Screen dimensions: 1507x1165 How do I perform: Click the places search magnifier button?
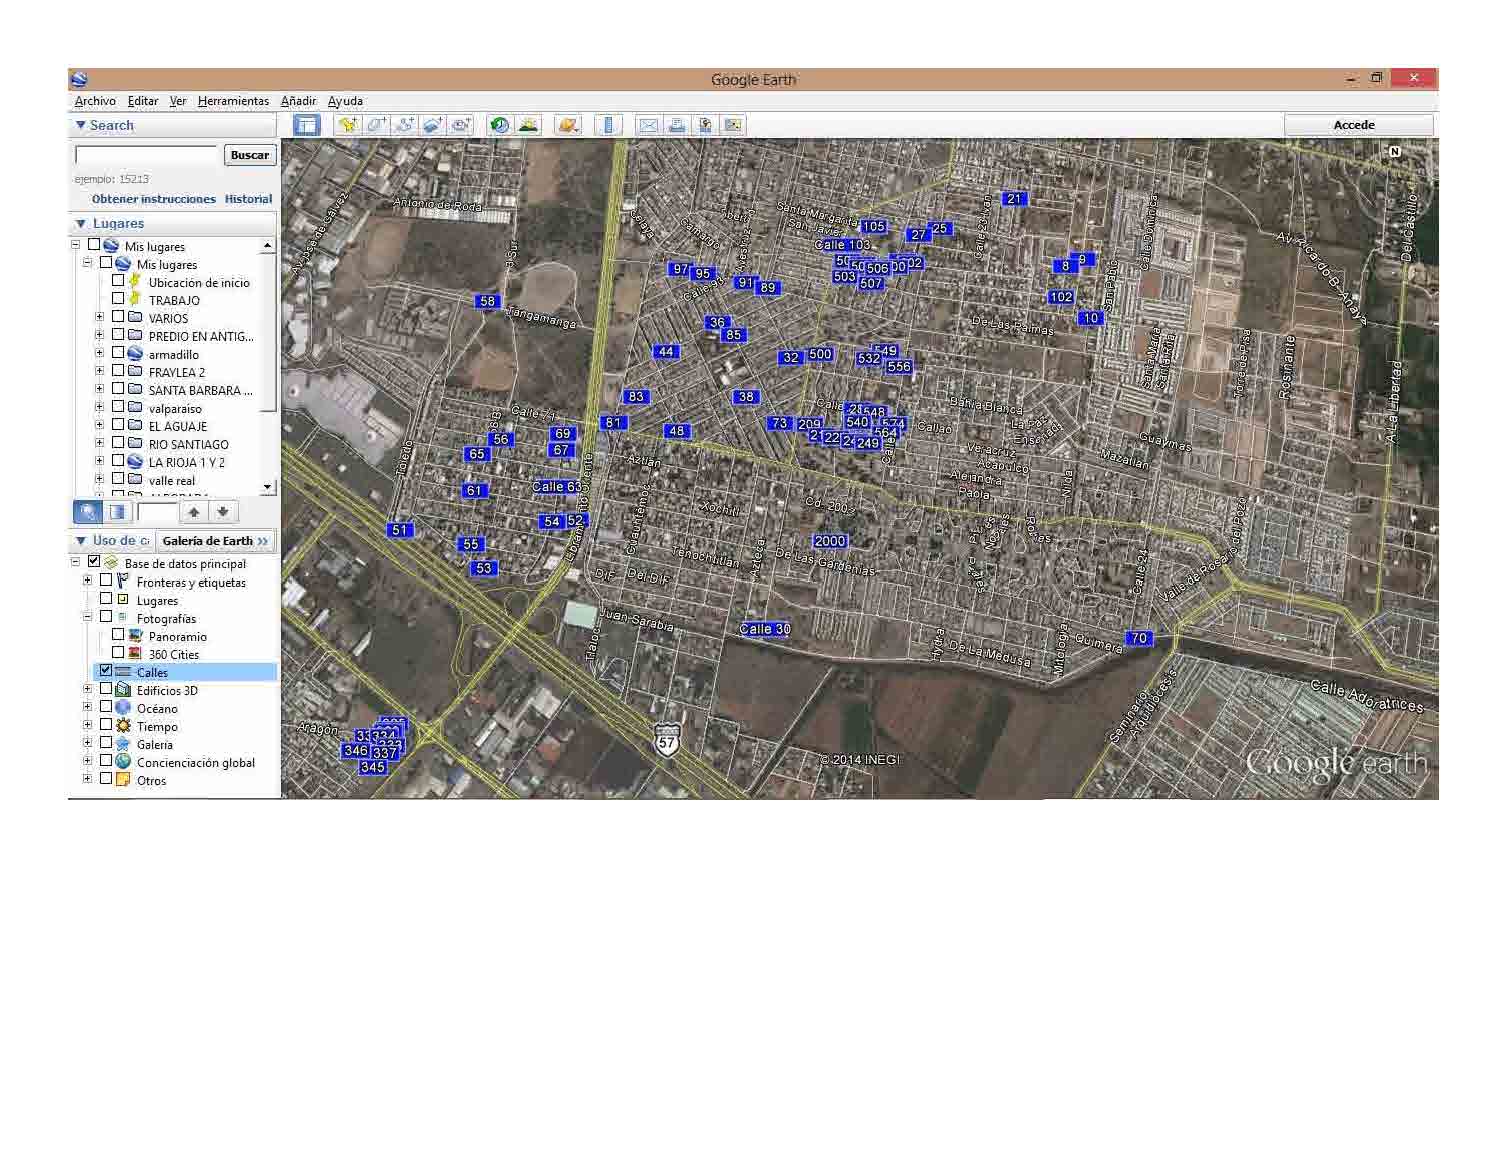[x=88, y=512]
